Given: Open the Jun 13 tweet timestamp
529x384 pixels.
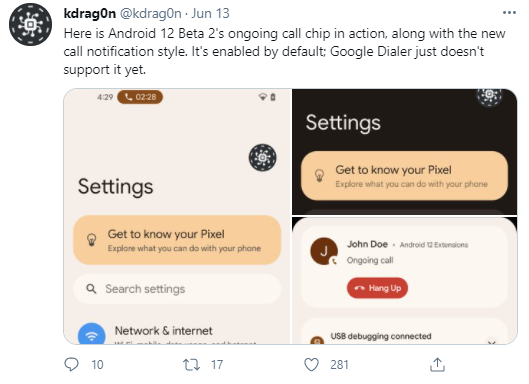Looking at the screenshot, I should click(211, 13).
